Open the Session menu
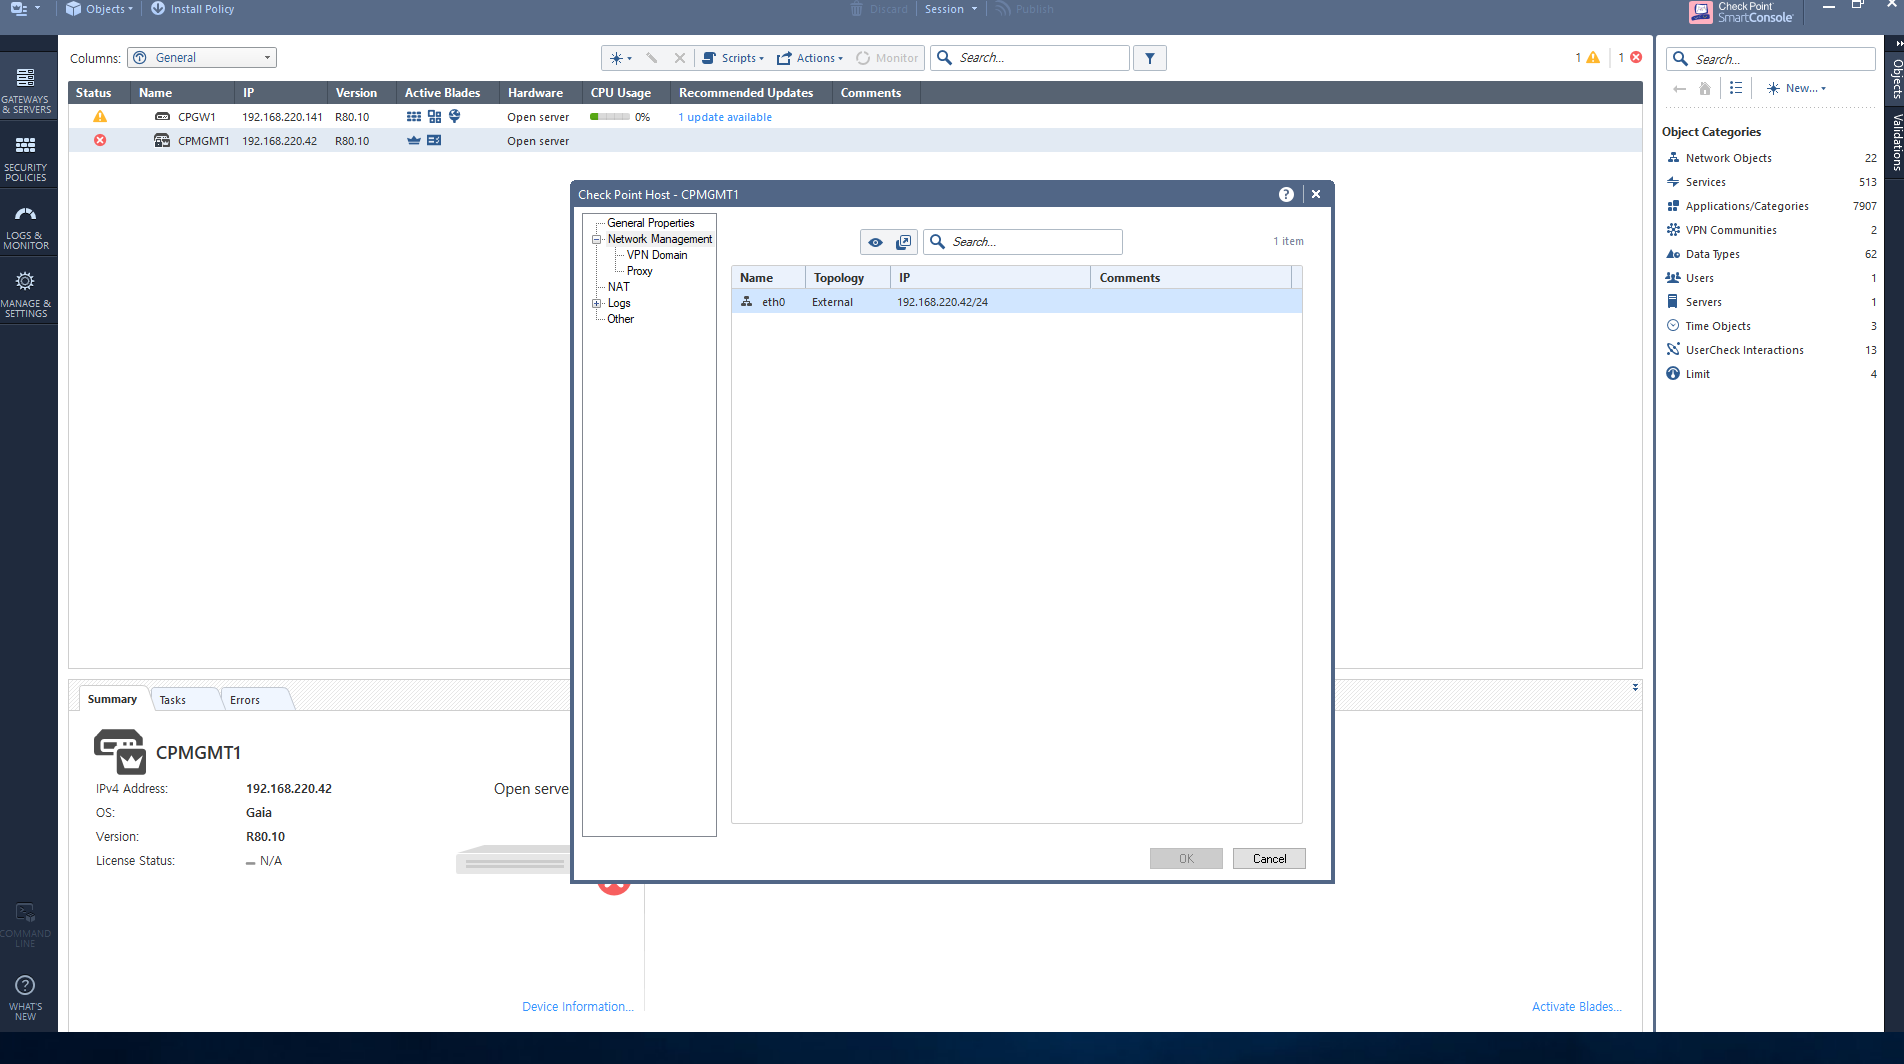The width and height of the screenshot is (1904, 1064). pos(950,9)
